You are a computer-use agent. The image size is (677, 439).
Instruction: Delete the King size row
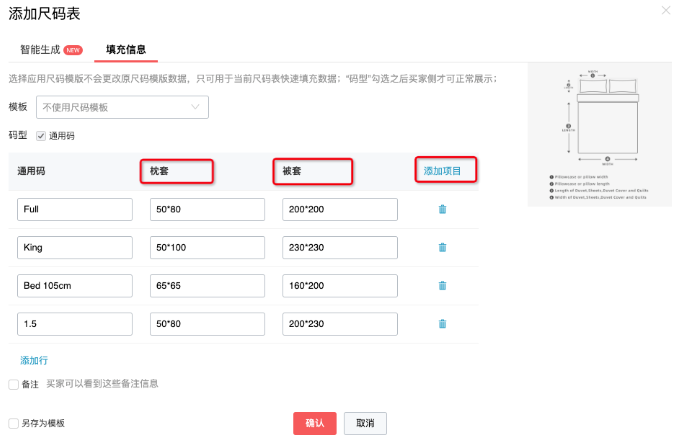coord(442,247)
